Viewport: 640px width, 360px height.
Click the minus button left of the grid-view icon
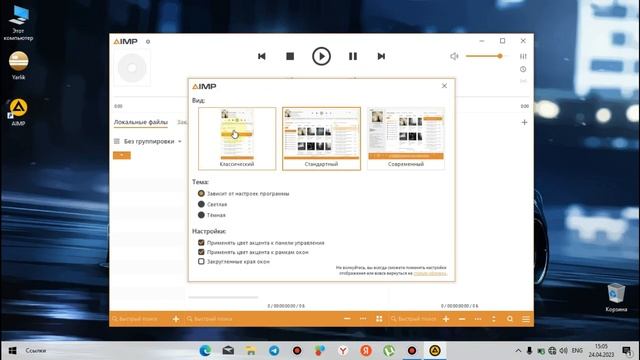coord(347,319)
